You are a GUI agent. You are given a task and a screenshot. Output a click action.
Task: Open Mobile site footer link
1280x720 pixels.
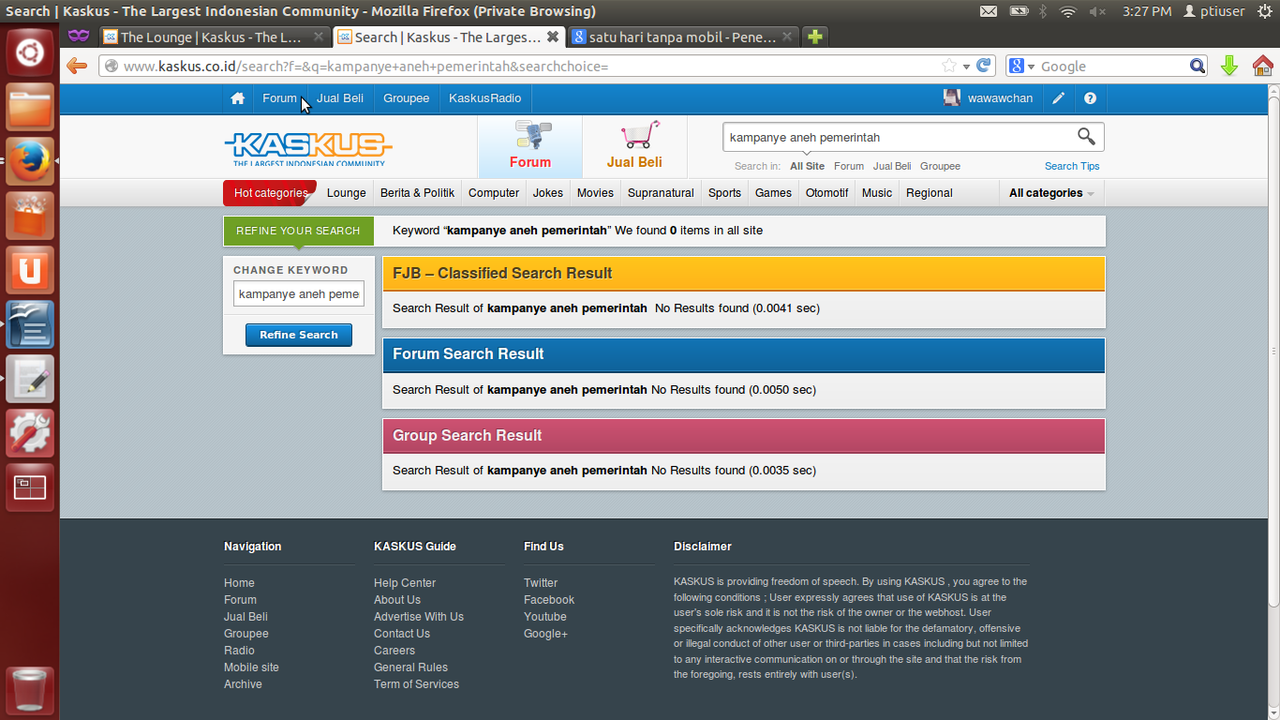pos(251,667)
